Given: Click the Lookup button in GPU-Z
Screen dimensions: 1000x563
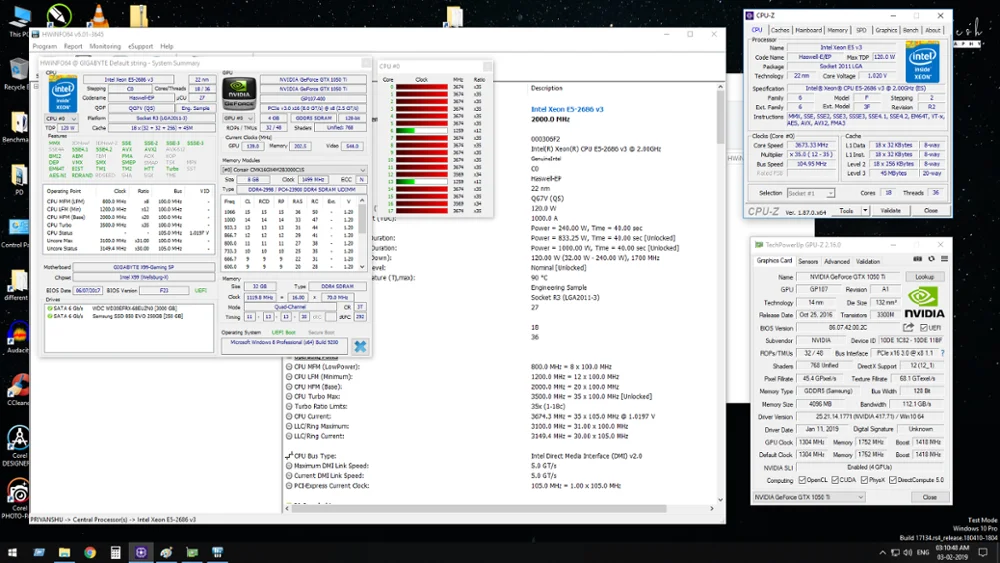Looking at the screenshot, I should tap(925, 276).
